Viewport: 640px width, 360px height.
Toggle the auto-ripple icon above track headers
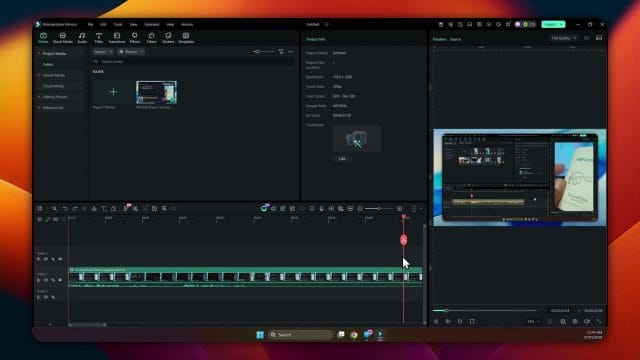[56, 220]
